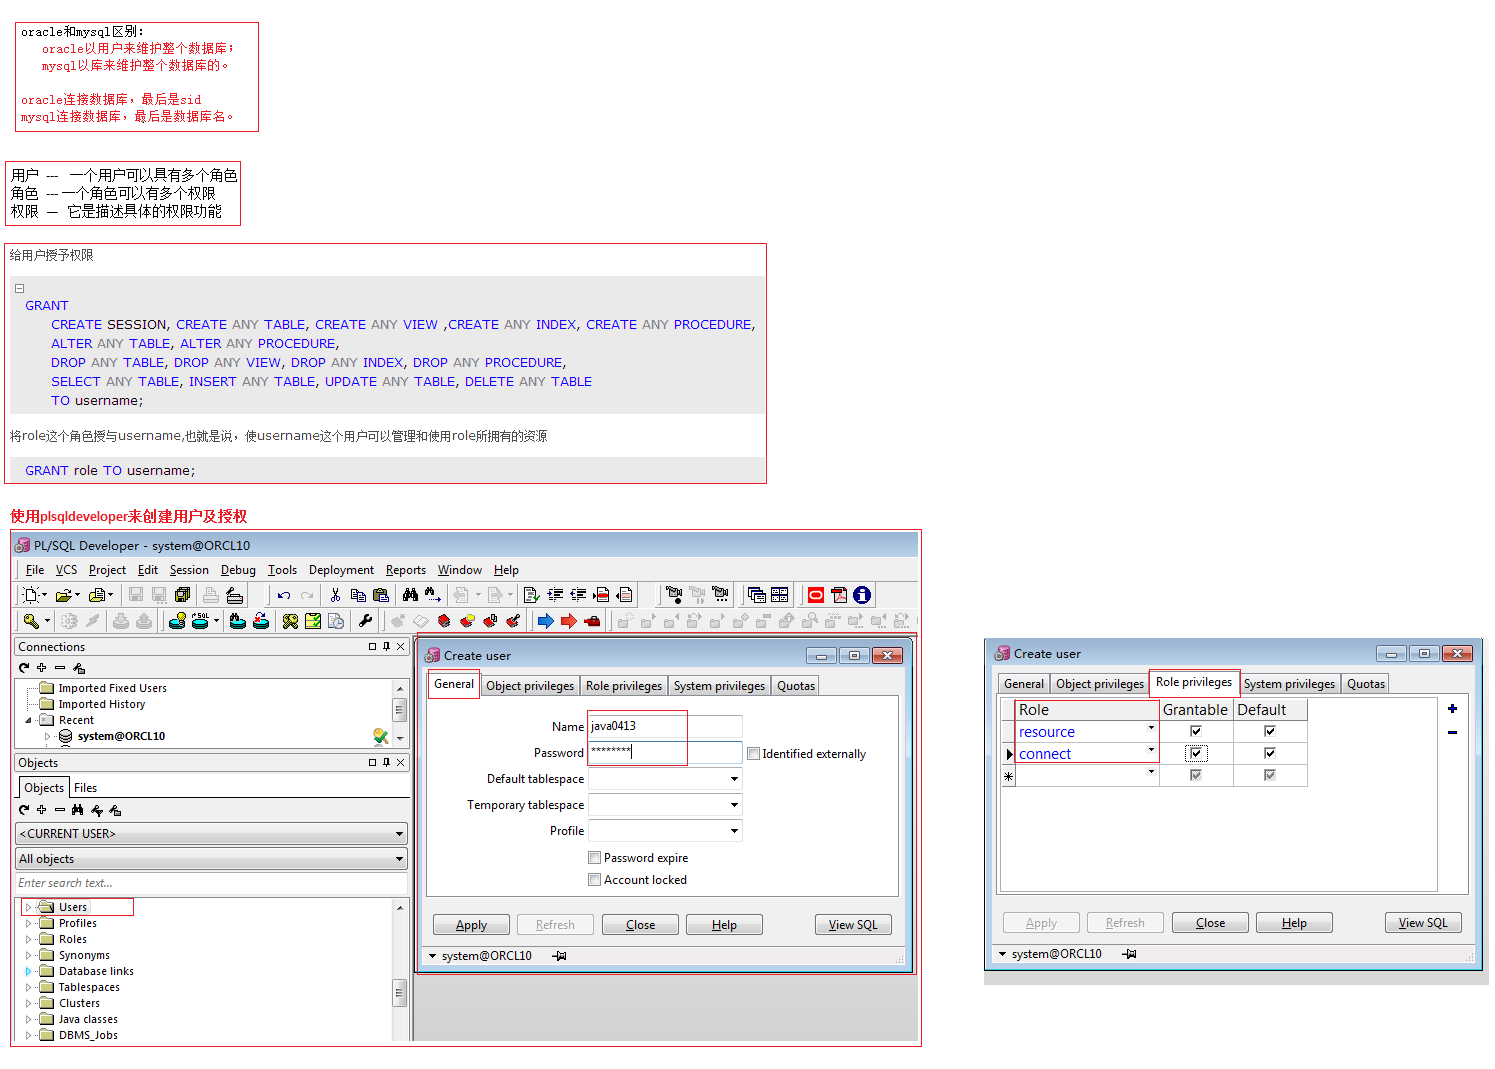Viewport: 1495px width, 1069px height.
Task: Click the Log on key icon
Action: [31, 621]
